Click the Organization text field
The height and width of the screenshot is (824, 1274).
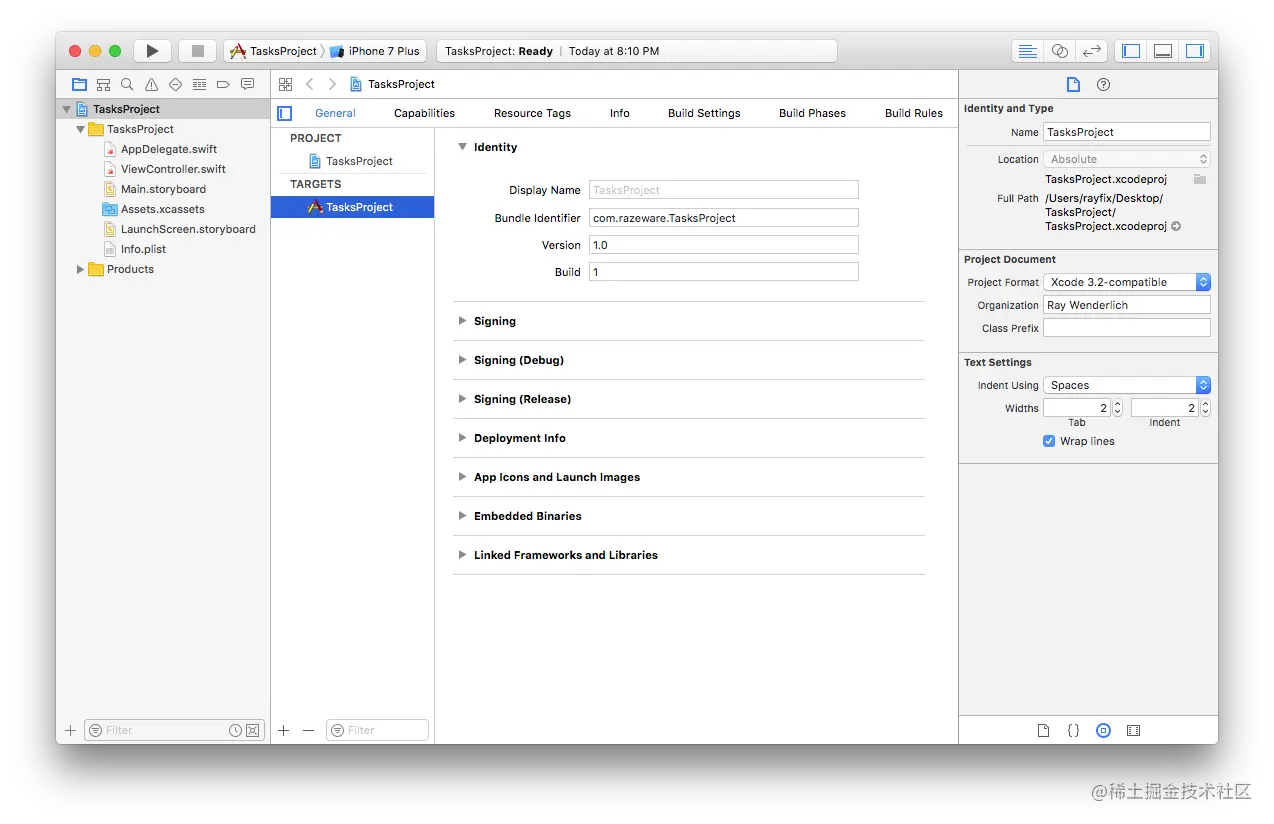(x=1127, y=305)
